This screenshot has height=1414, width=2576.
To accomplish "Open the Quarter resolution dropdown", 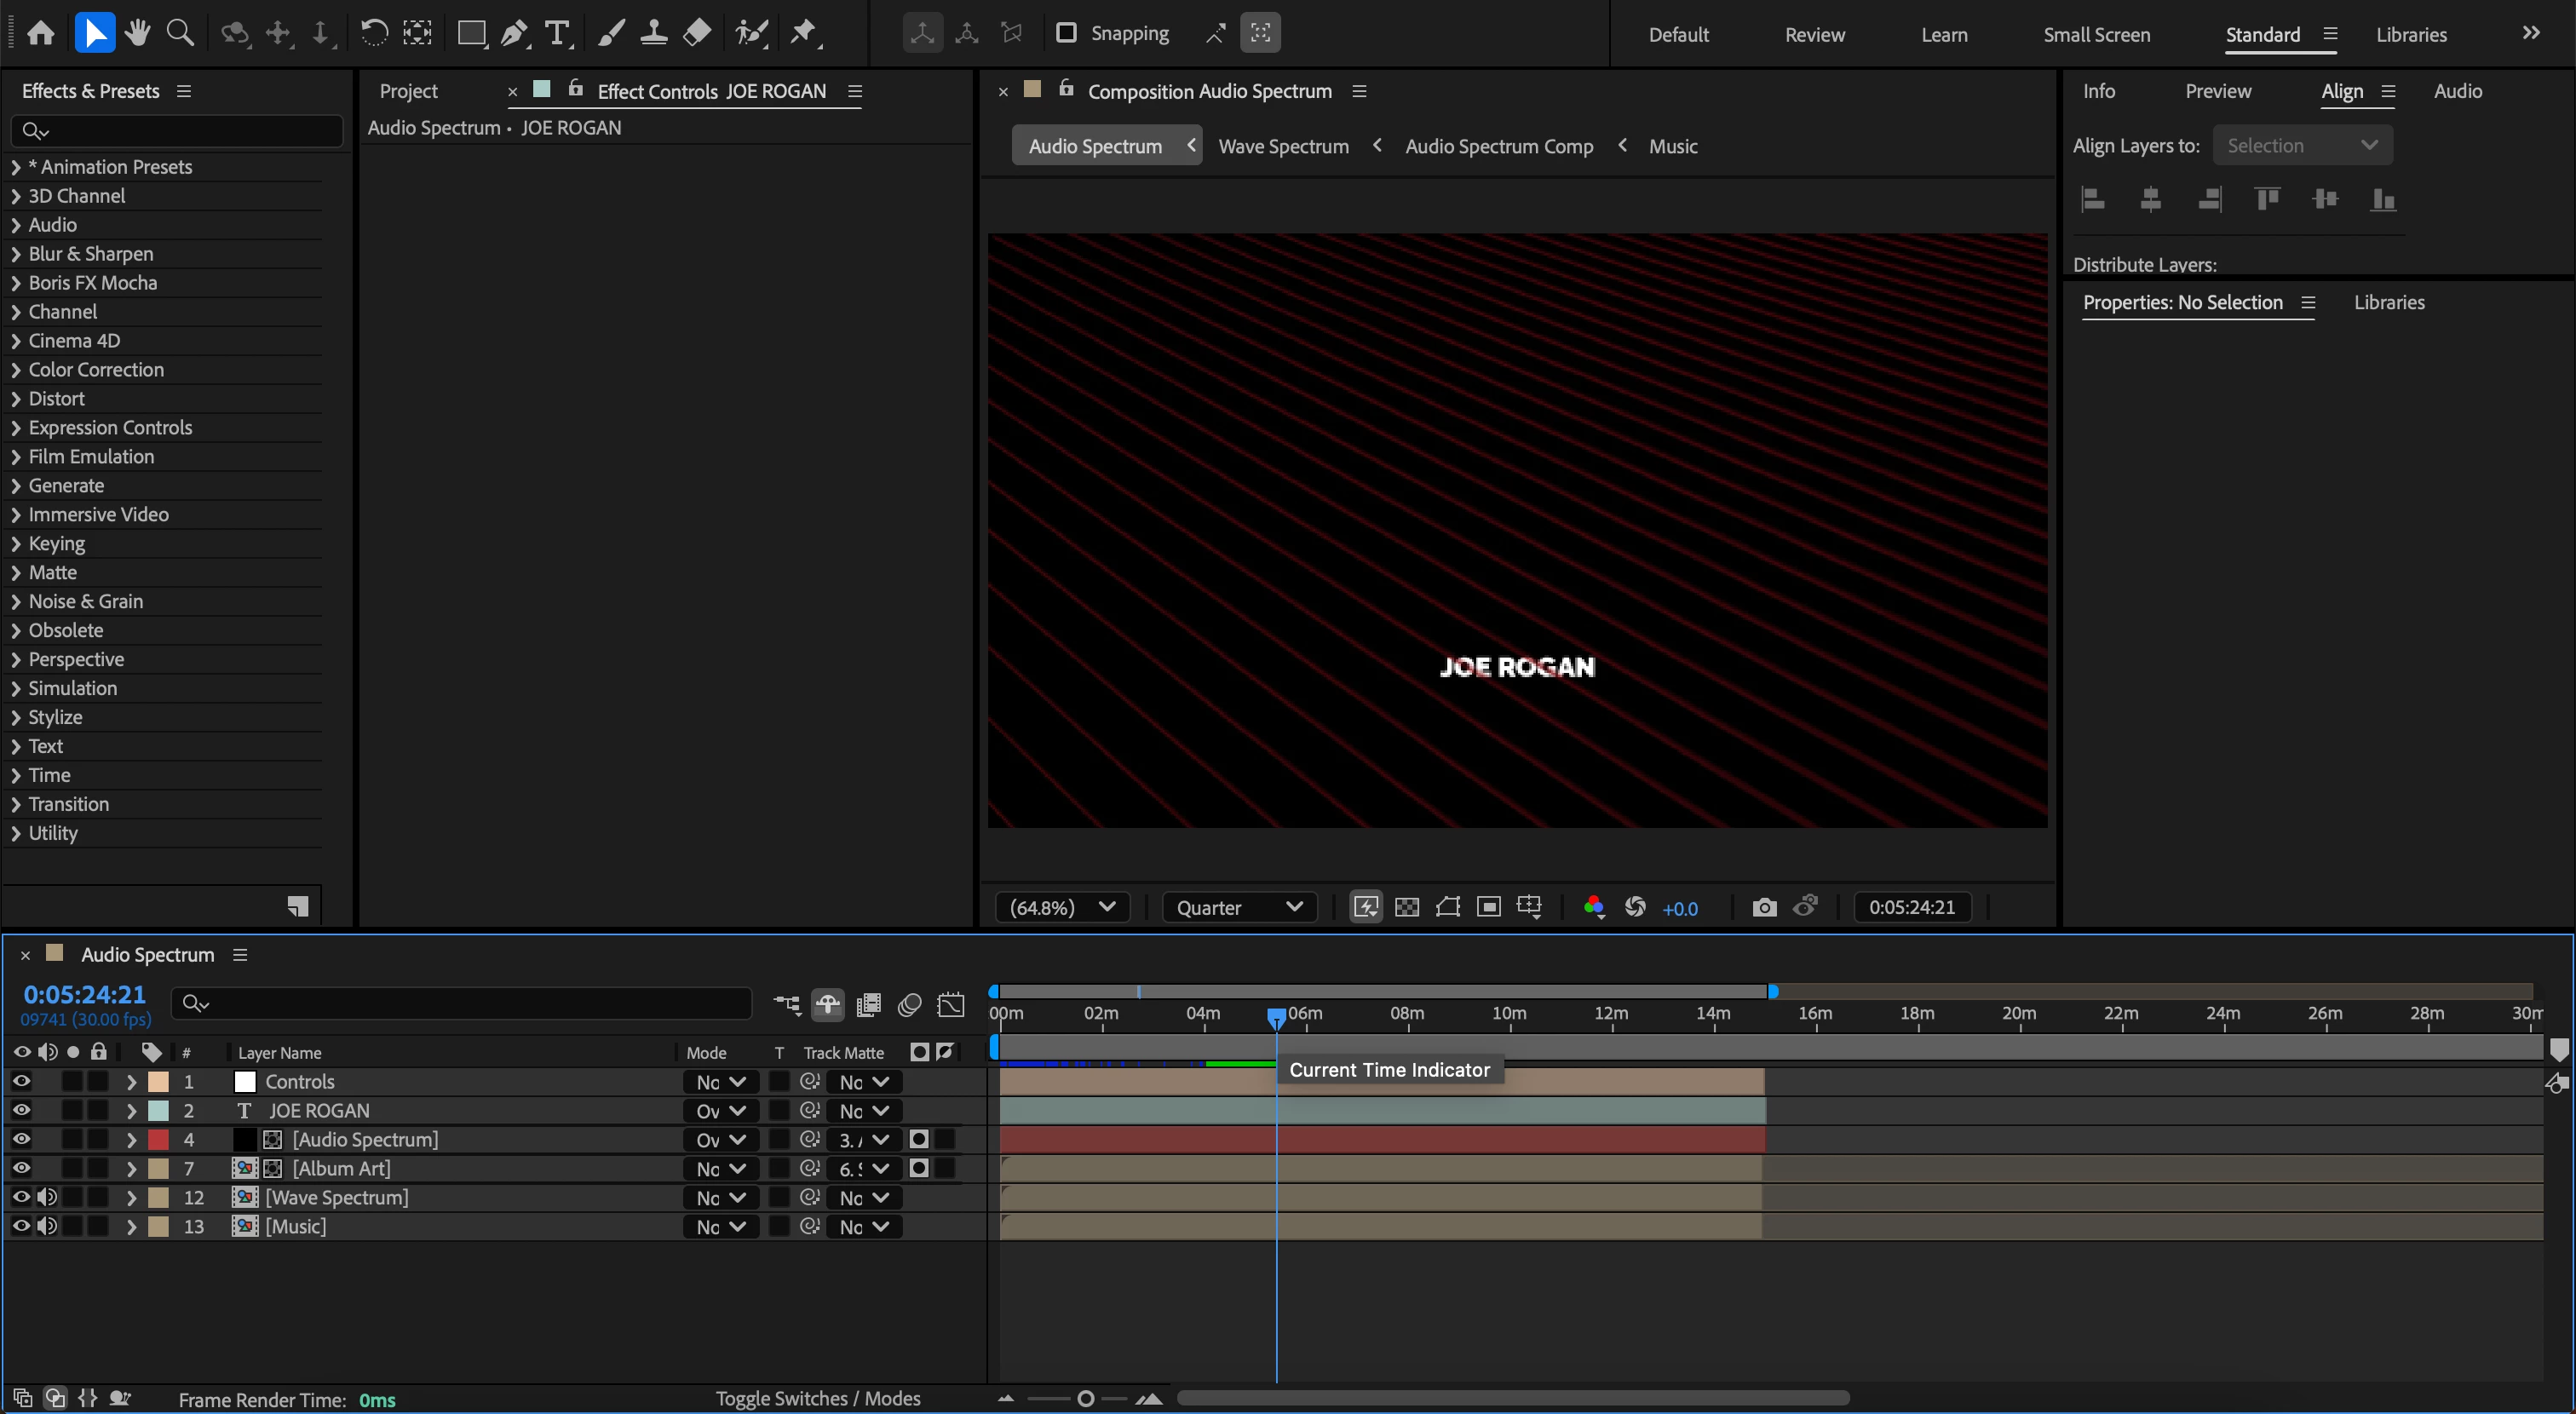I will pos(1238,907).
